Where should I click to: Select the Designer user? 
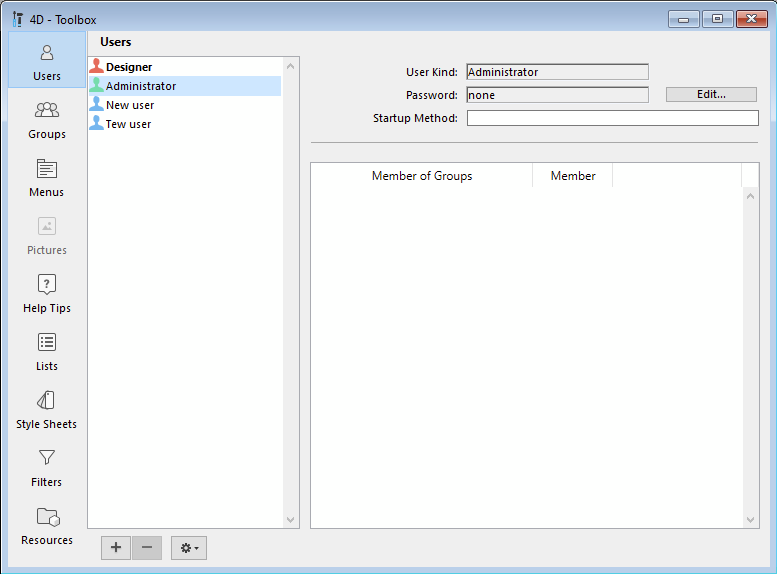[x=185, y=67]
